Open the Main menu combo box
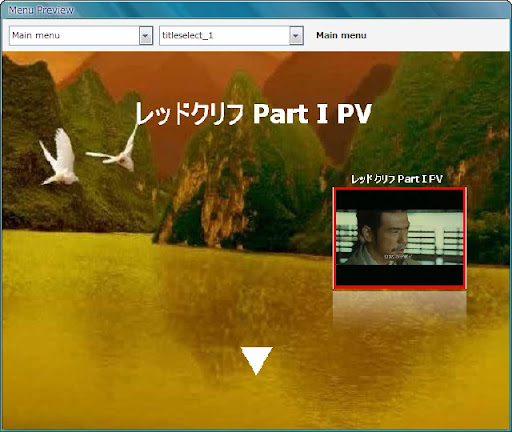This screenshot has height=432, width=512. click(81, 35)
